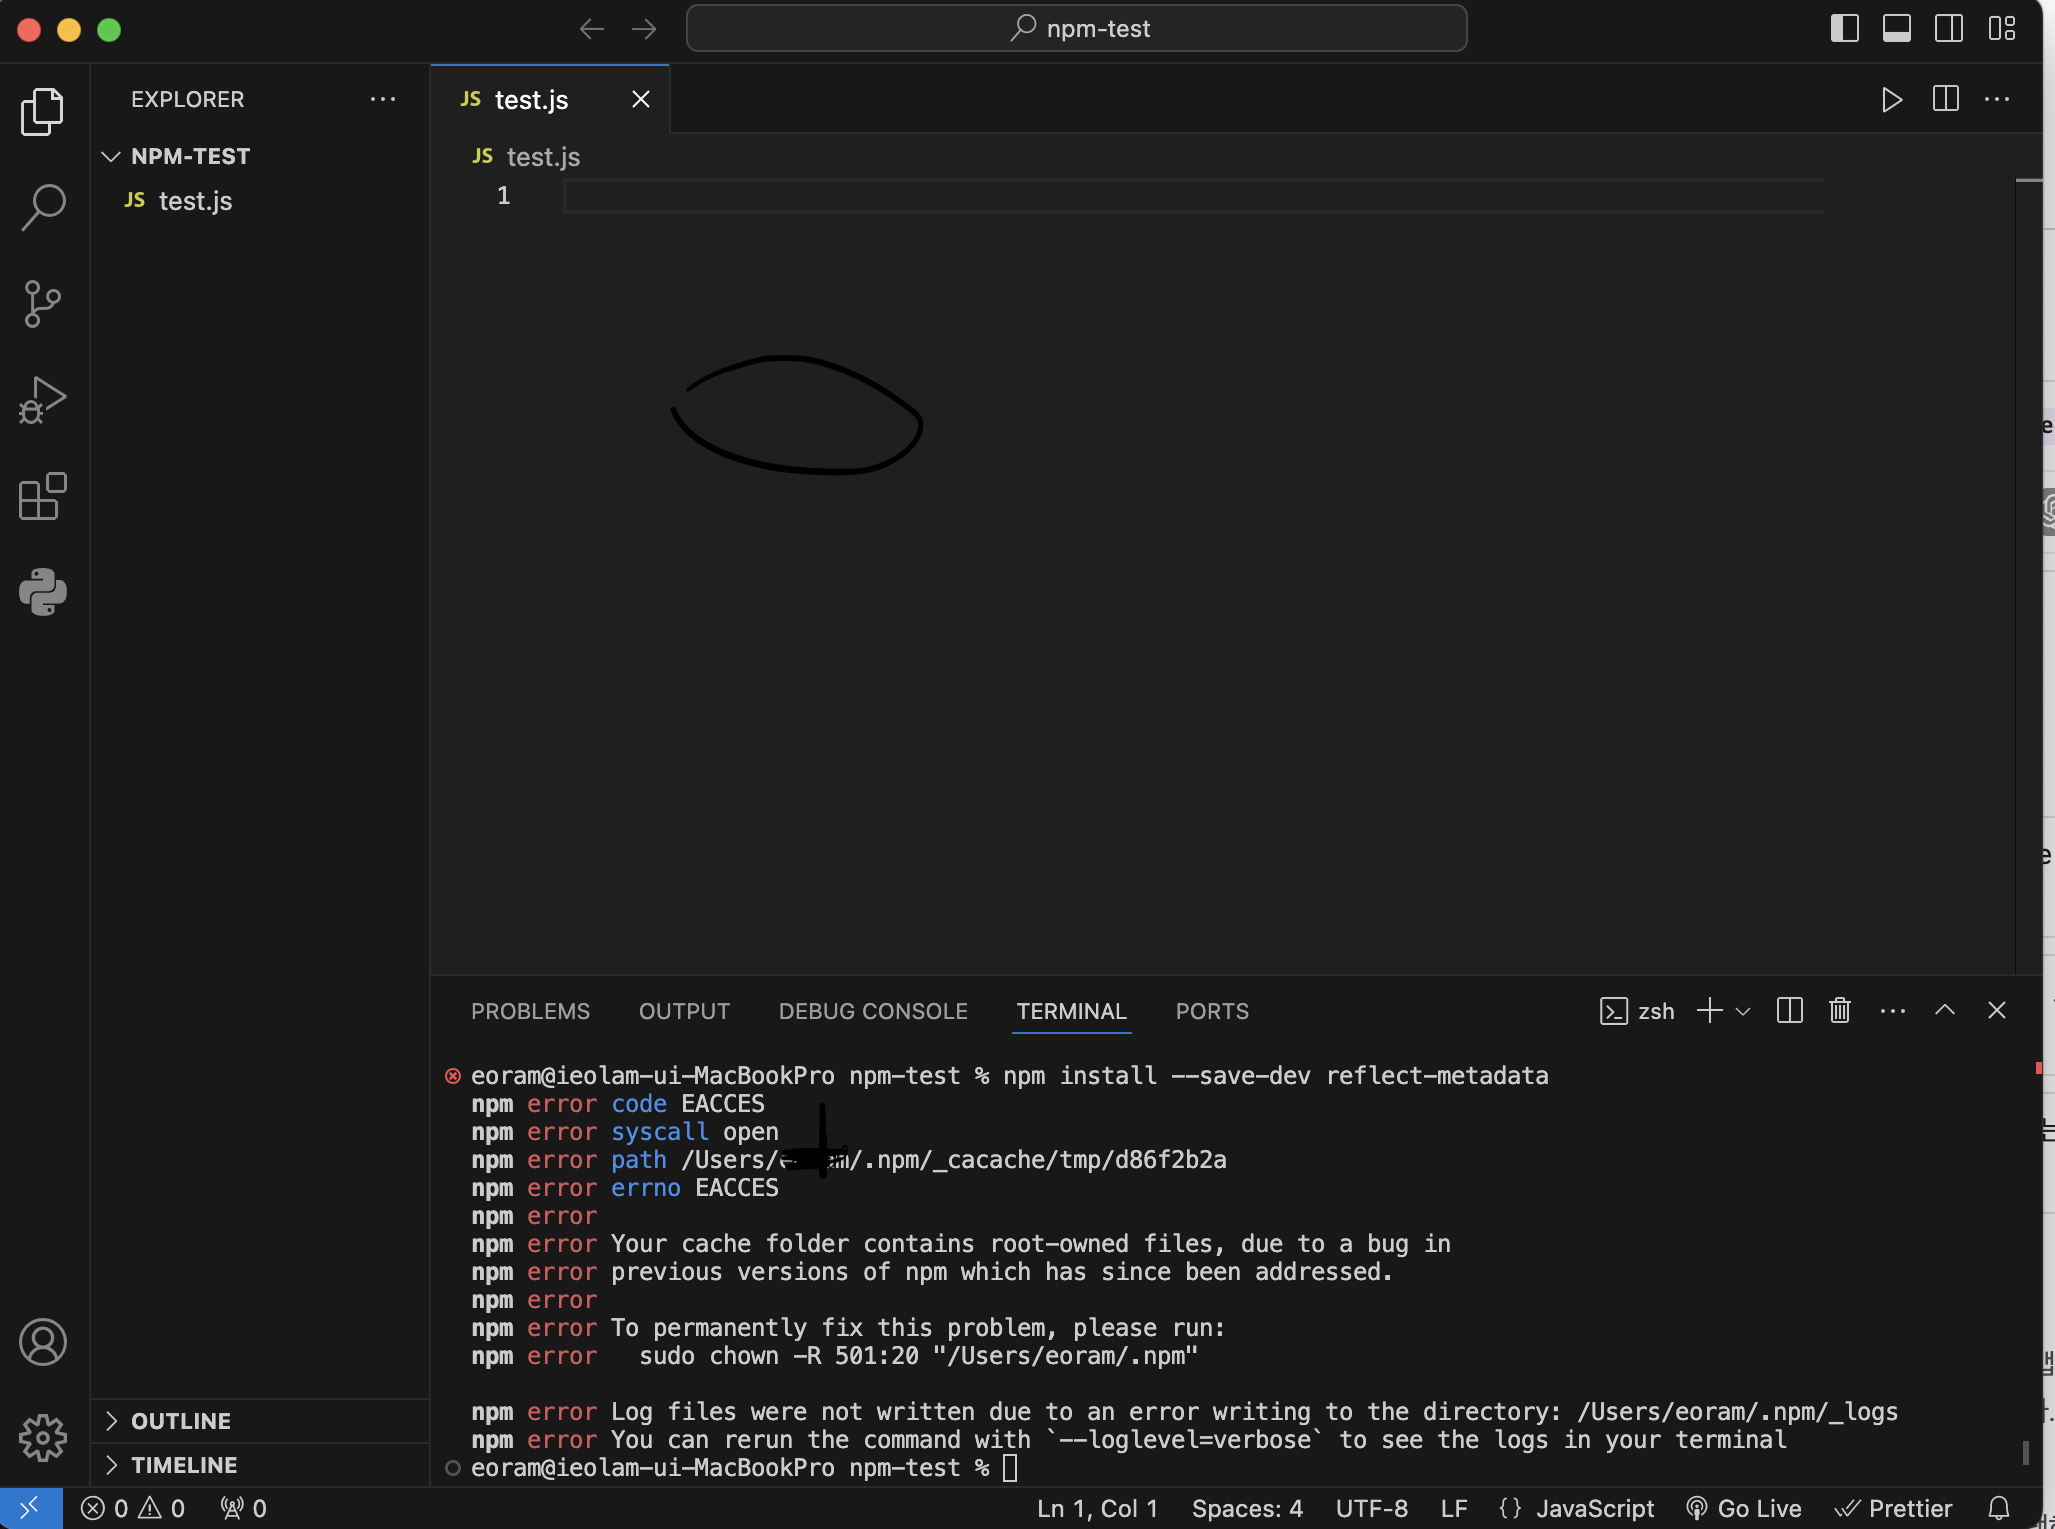
Task: Close the test.js editor tab
Action: point(641,99)
